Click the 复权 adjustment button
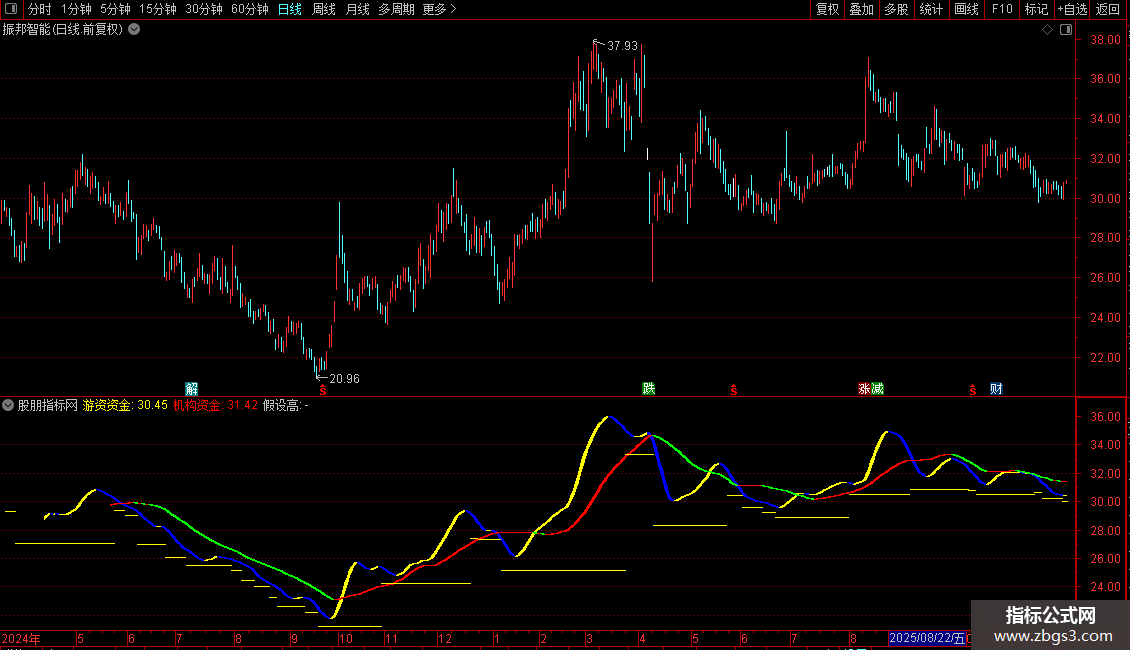 [x=827, y=9]
